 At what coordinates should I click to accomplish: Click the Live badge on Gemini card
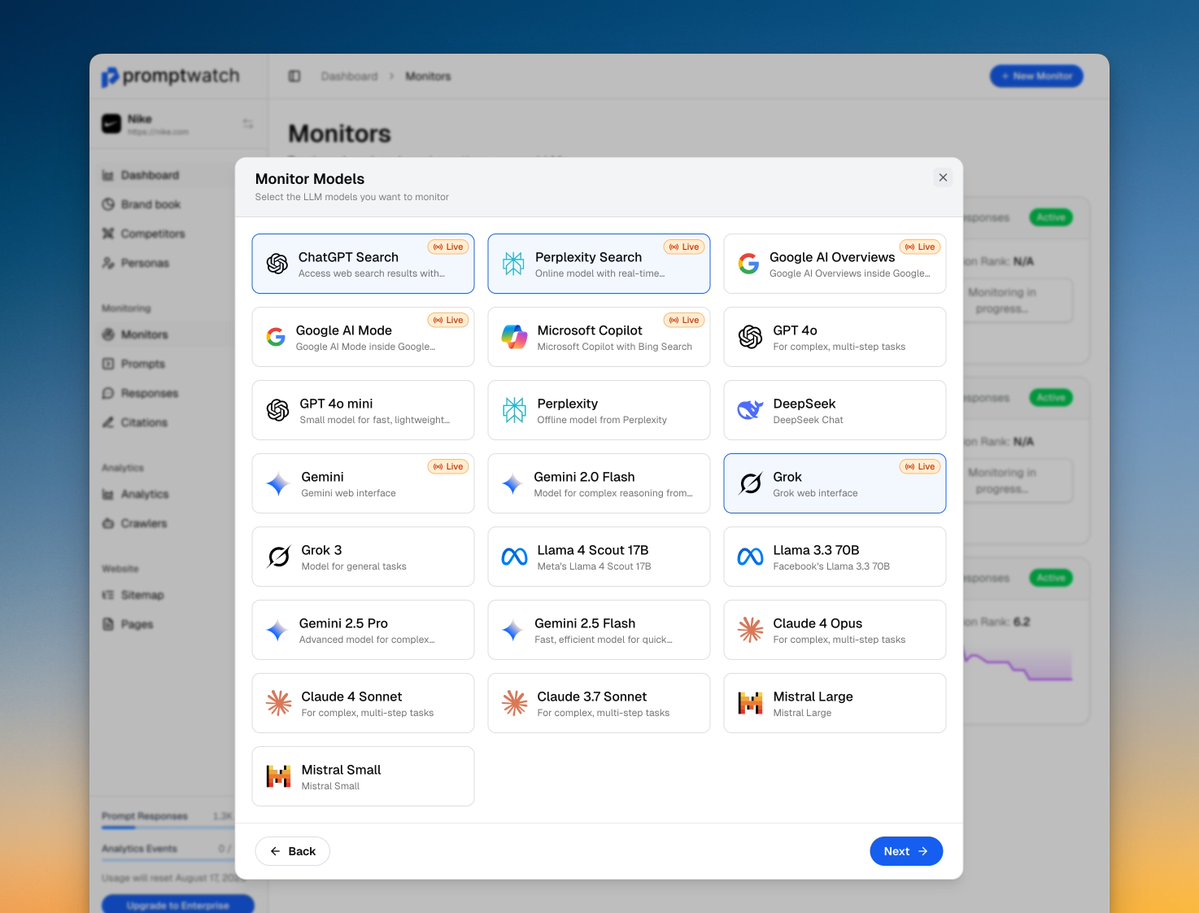(447, 466)
